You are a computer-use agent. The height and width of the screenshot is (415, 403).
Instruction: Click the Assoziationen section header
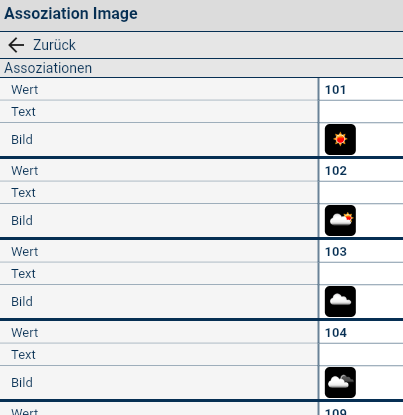pos(201,68)
